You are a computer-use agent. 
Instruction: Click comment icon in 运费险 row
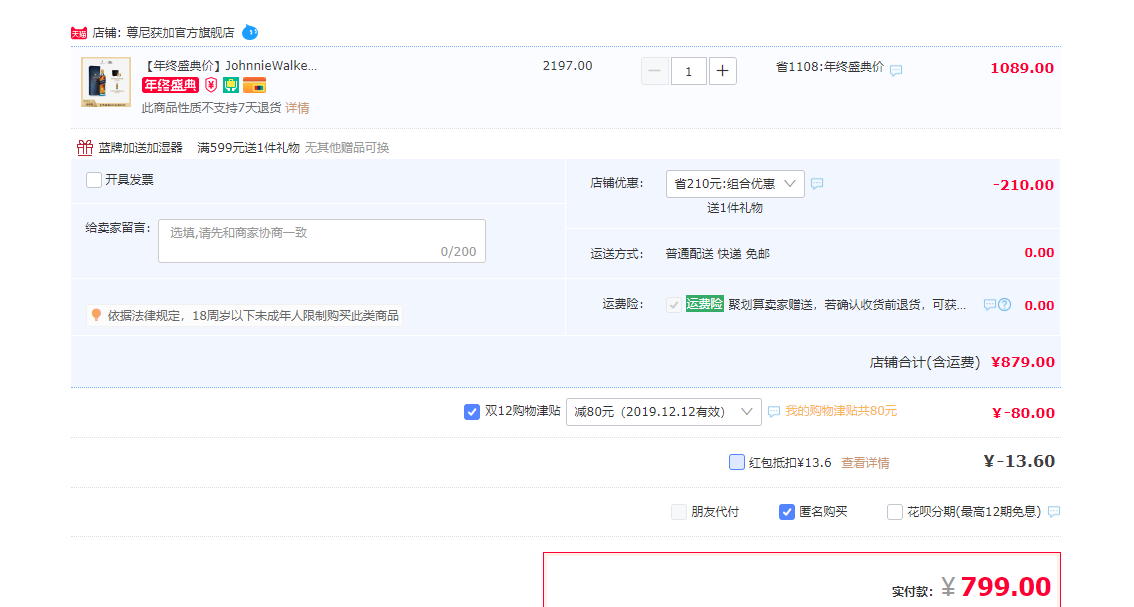point(989,305)
